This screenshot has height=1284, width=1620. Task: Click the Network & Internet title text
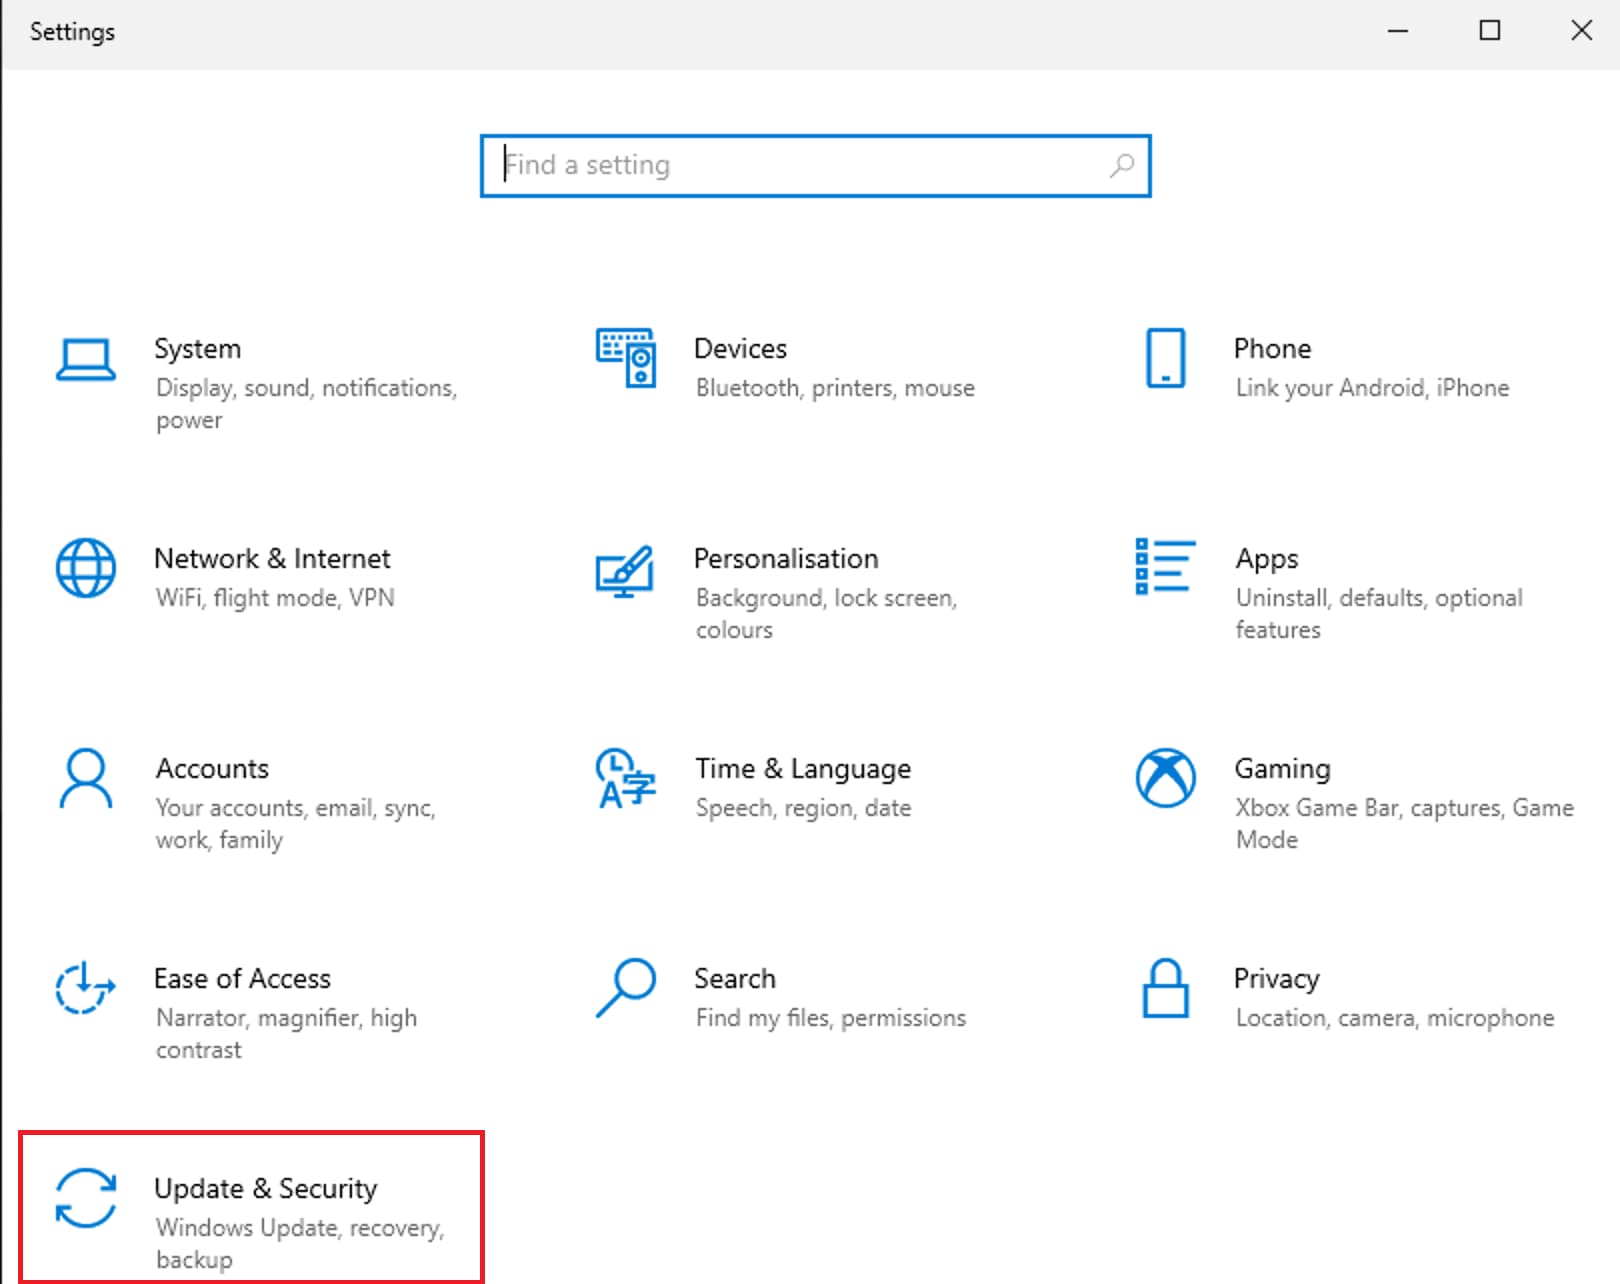(x=272, y=558)
